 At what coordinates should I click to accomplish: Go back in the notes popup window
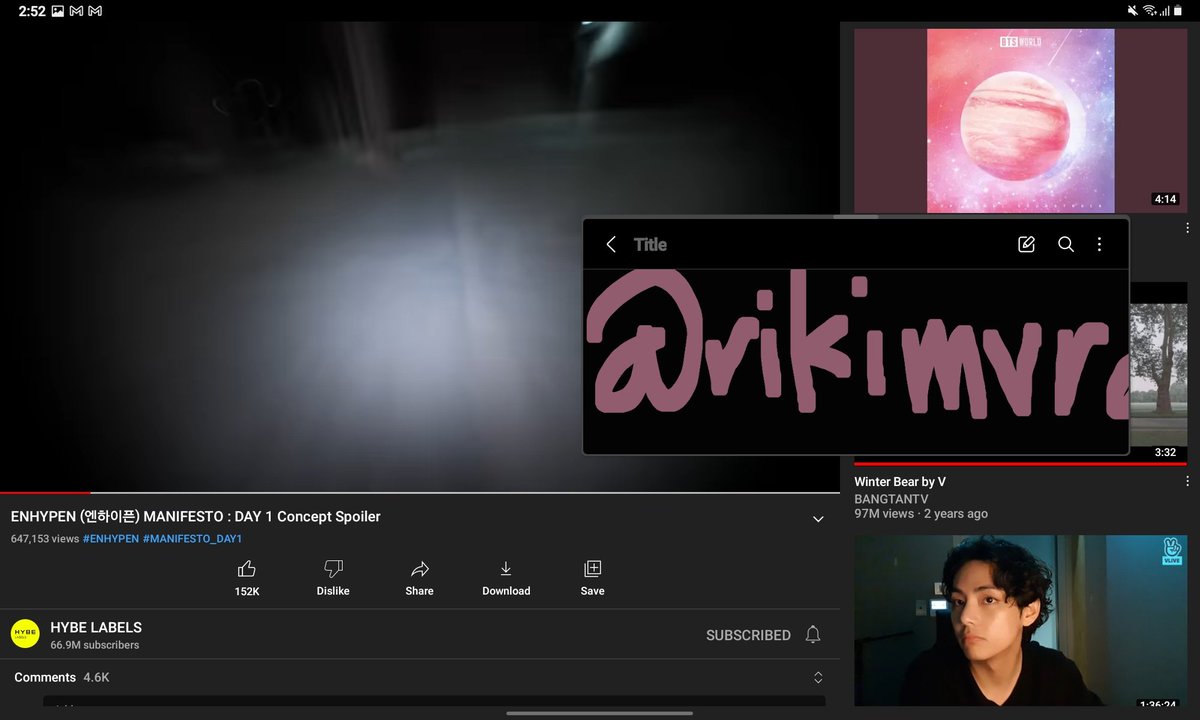click(x=611, y=244)
